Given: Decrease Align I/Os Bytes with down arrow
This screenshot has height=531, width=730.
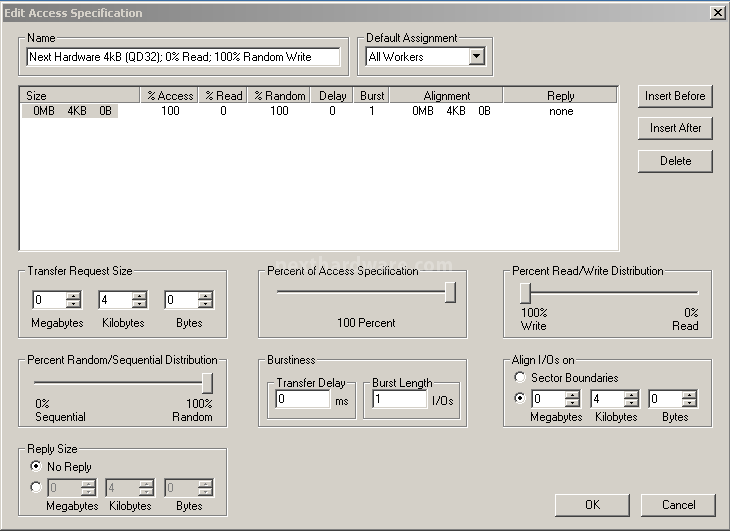Looking at the screenshot, I should coord(689,403).
